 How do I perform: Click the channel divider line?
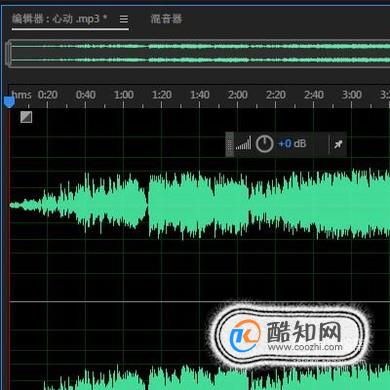[200, 302]
